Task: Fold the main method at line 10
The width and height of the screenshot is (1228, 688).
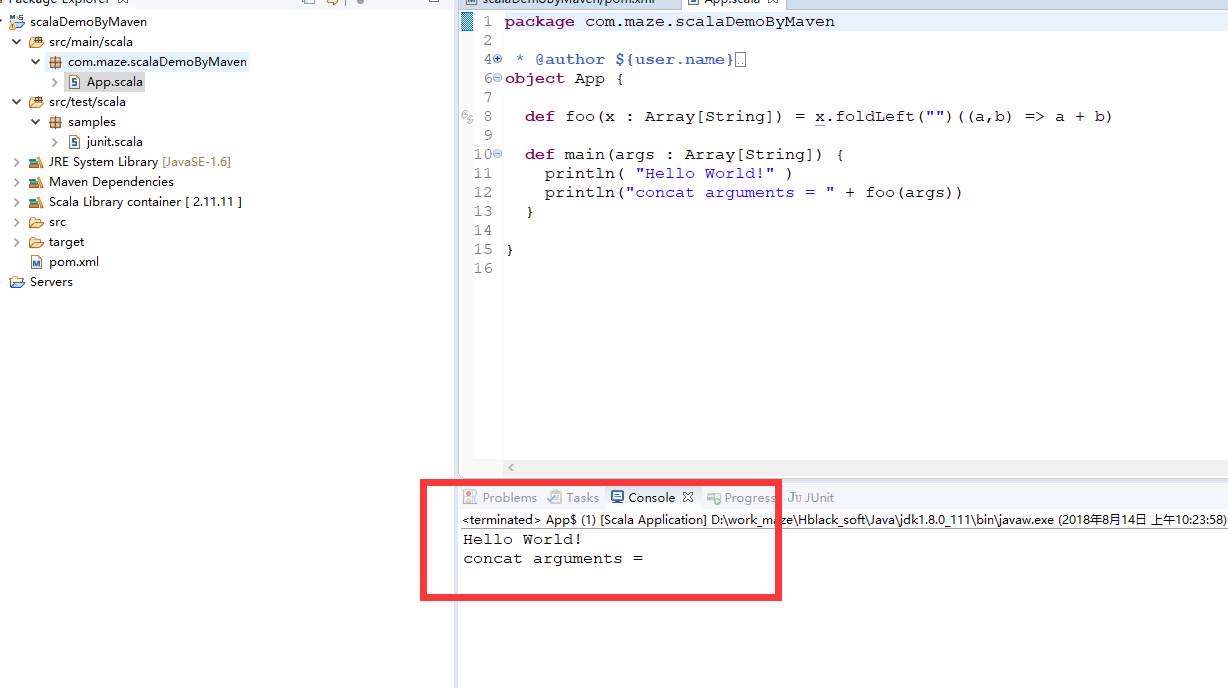Action: click(x=498, y=155)
